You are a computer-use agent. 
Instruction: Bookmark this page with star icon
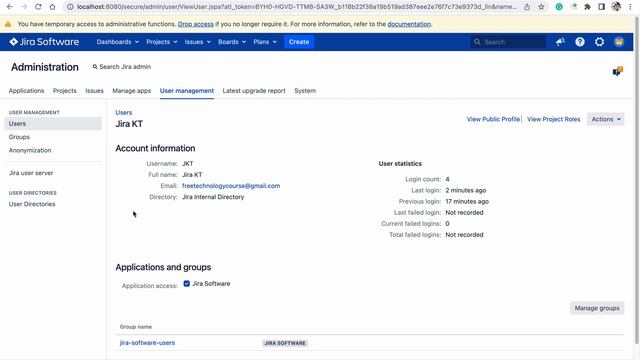point(541,7)
